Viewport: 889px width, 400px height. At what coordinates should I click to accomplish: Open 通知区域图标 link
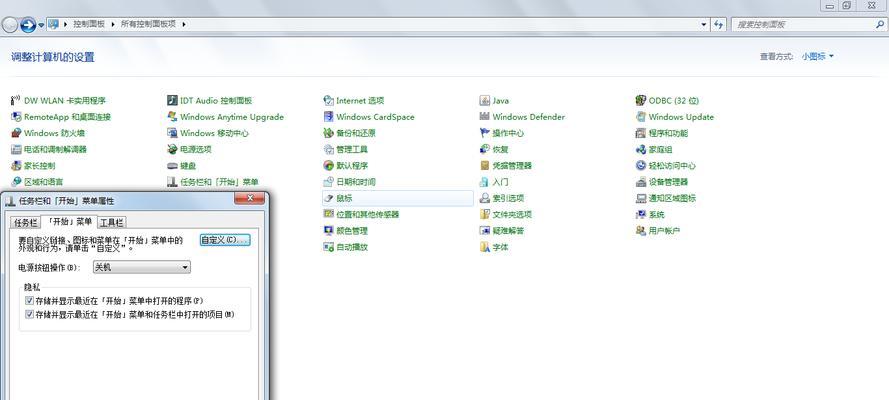[x=672, y=199]
